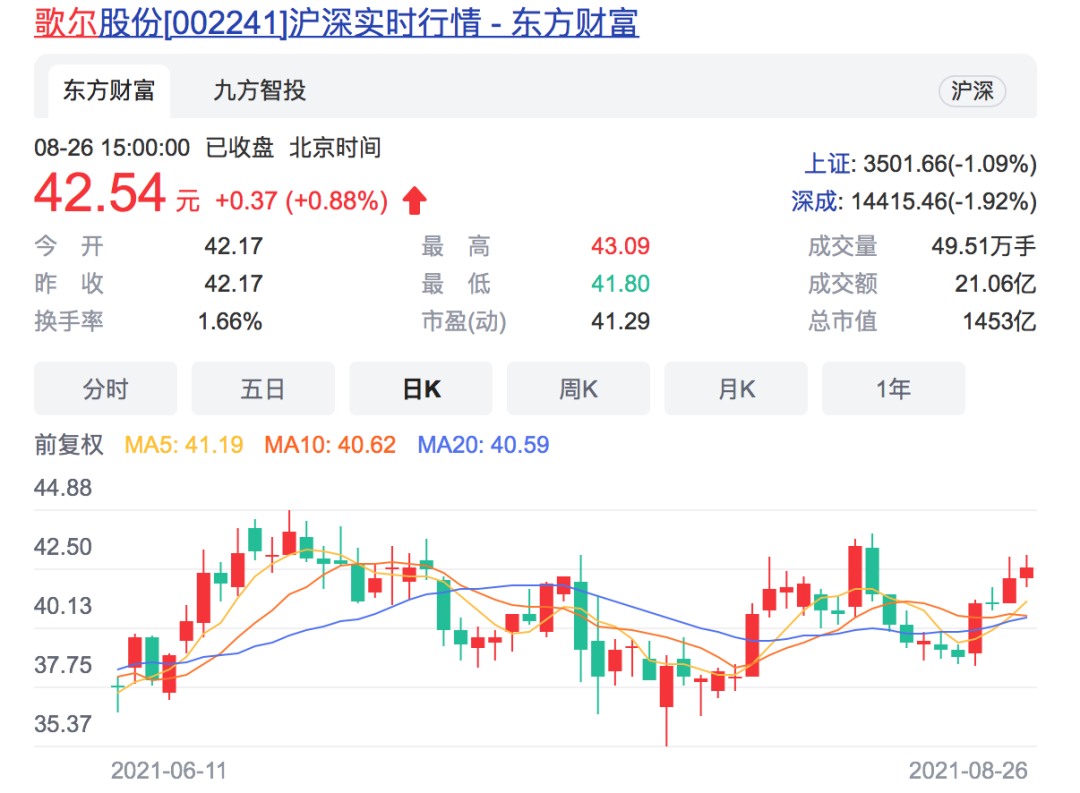Switch to the 九方智投 tab
Screen dimensions: 1080x793
coord(259,91)
